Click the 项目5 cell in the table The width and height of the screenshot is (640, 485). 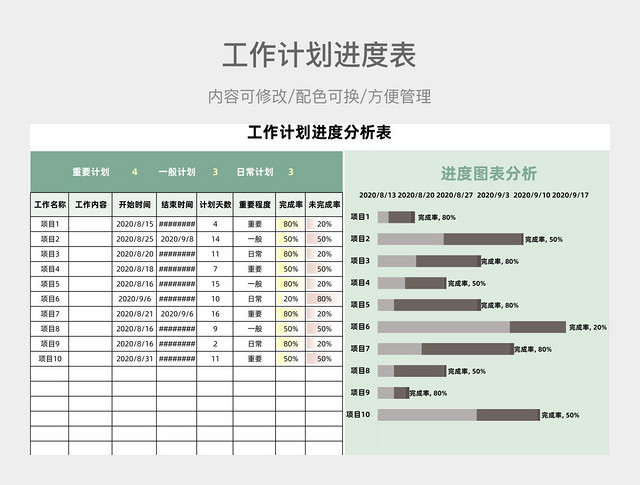[x=50, y=284]
